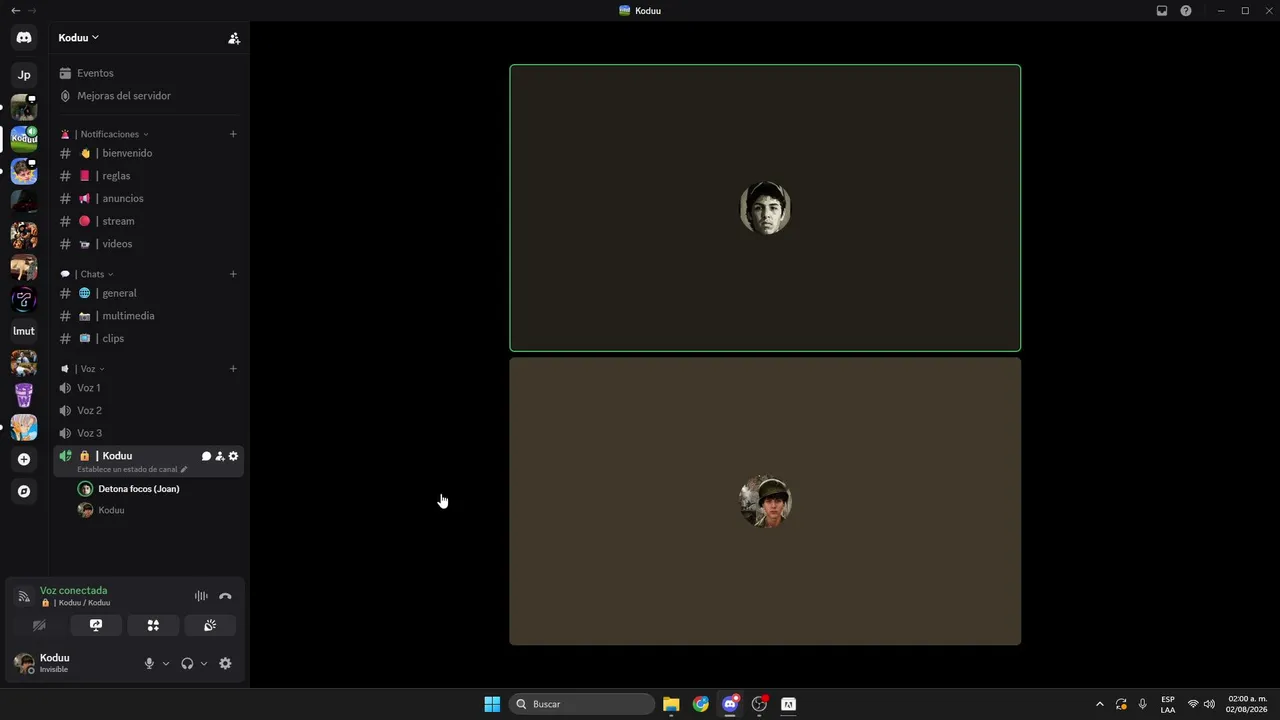Join the Voz 3 voice channel
Image resolution: width=1280 pixels, height=720 pixels.
(148, 433)
